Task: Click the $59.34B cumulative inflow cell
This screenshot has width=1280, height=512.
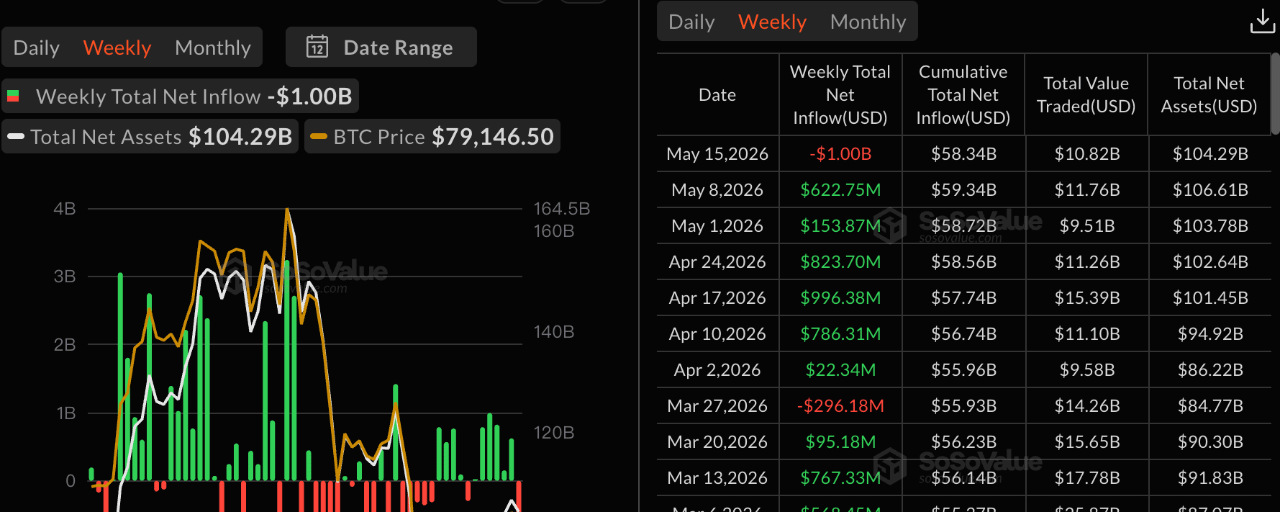Action: (963, 190)
